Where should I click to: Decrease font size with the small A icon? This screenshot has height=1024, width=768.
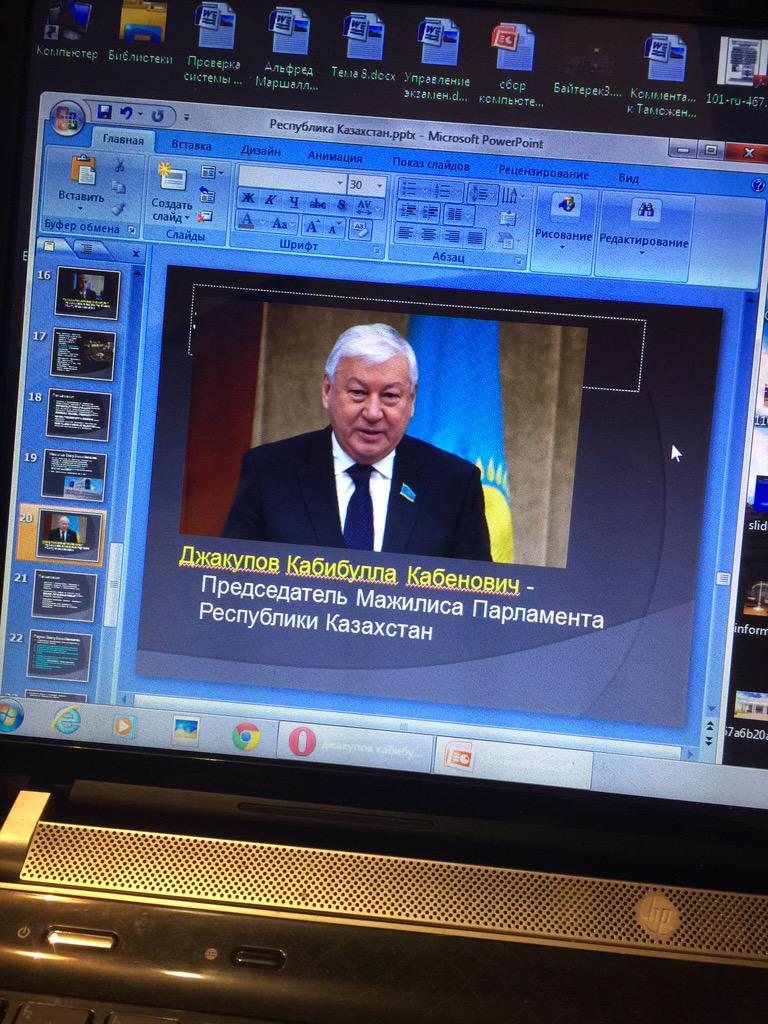(x=332, y=228)
